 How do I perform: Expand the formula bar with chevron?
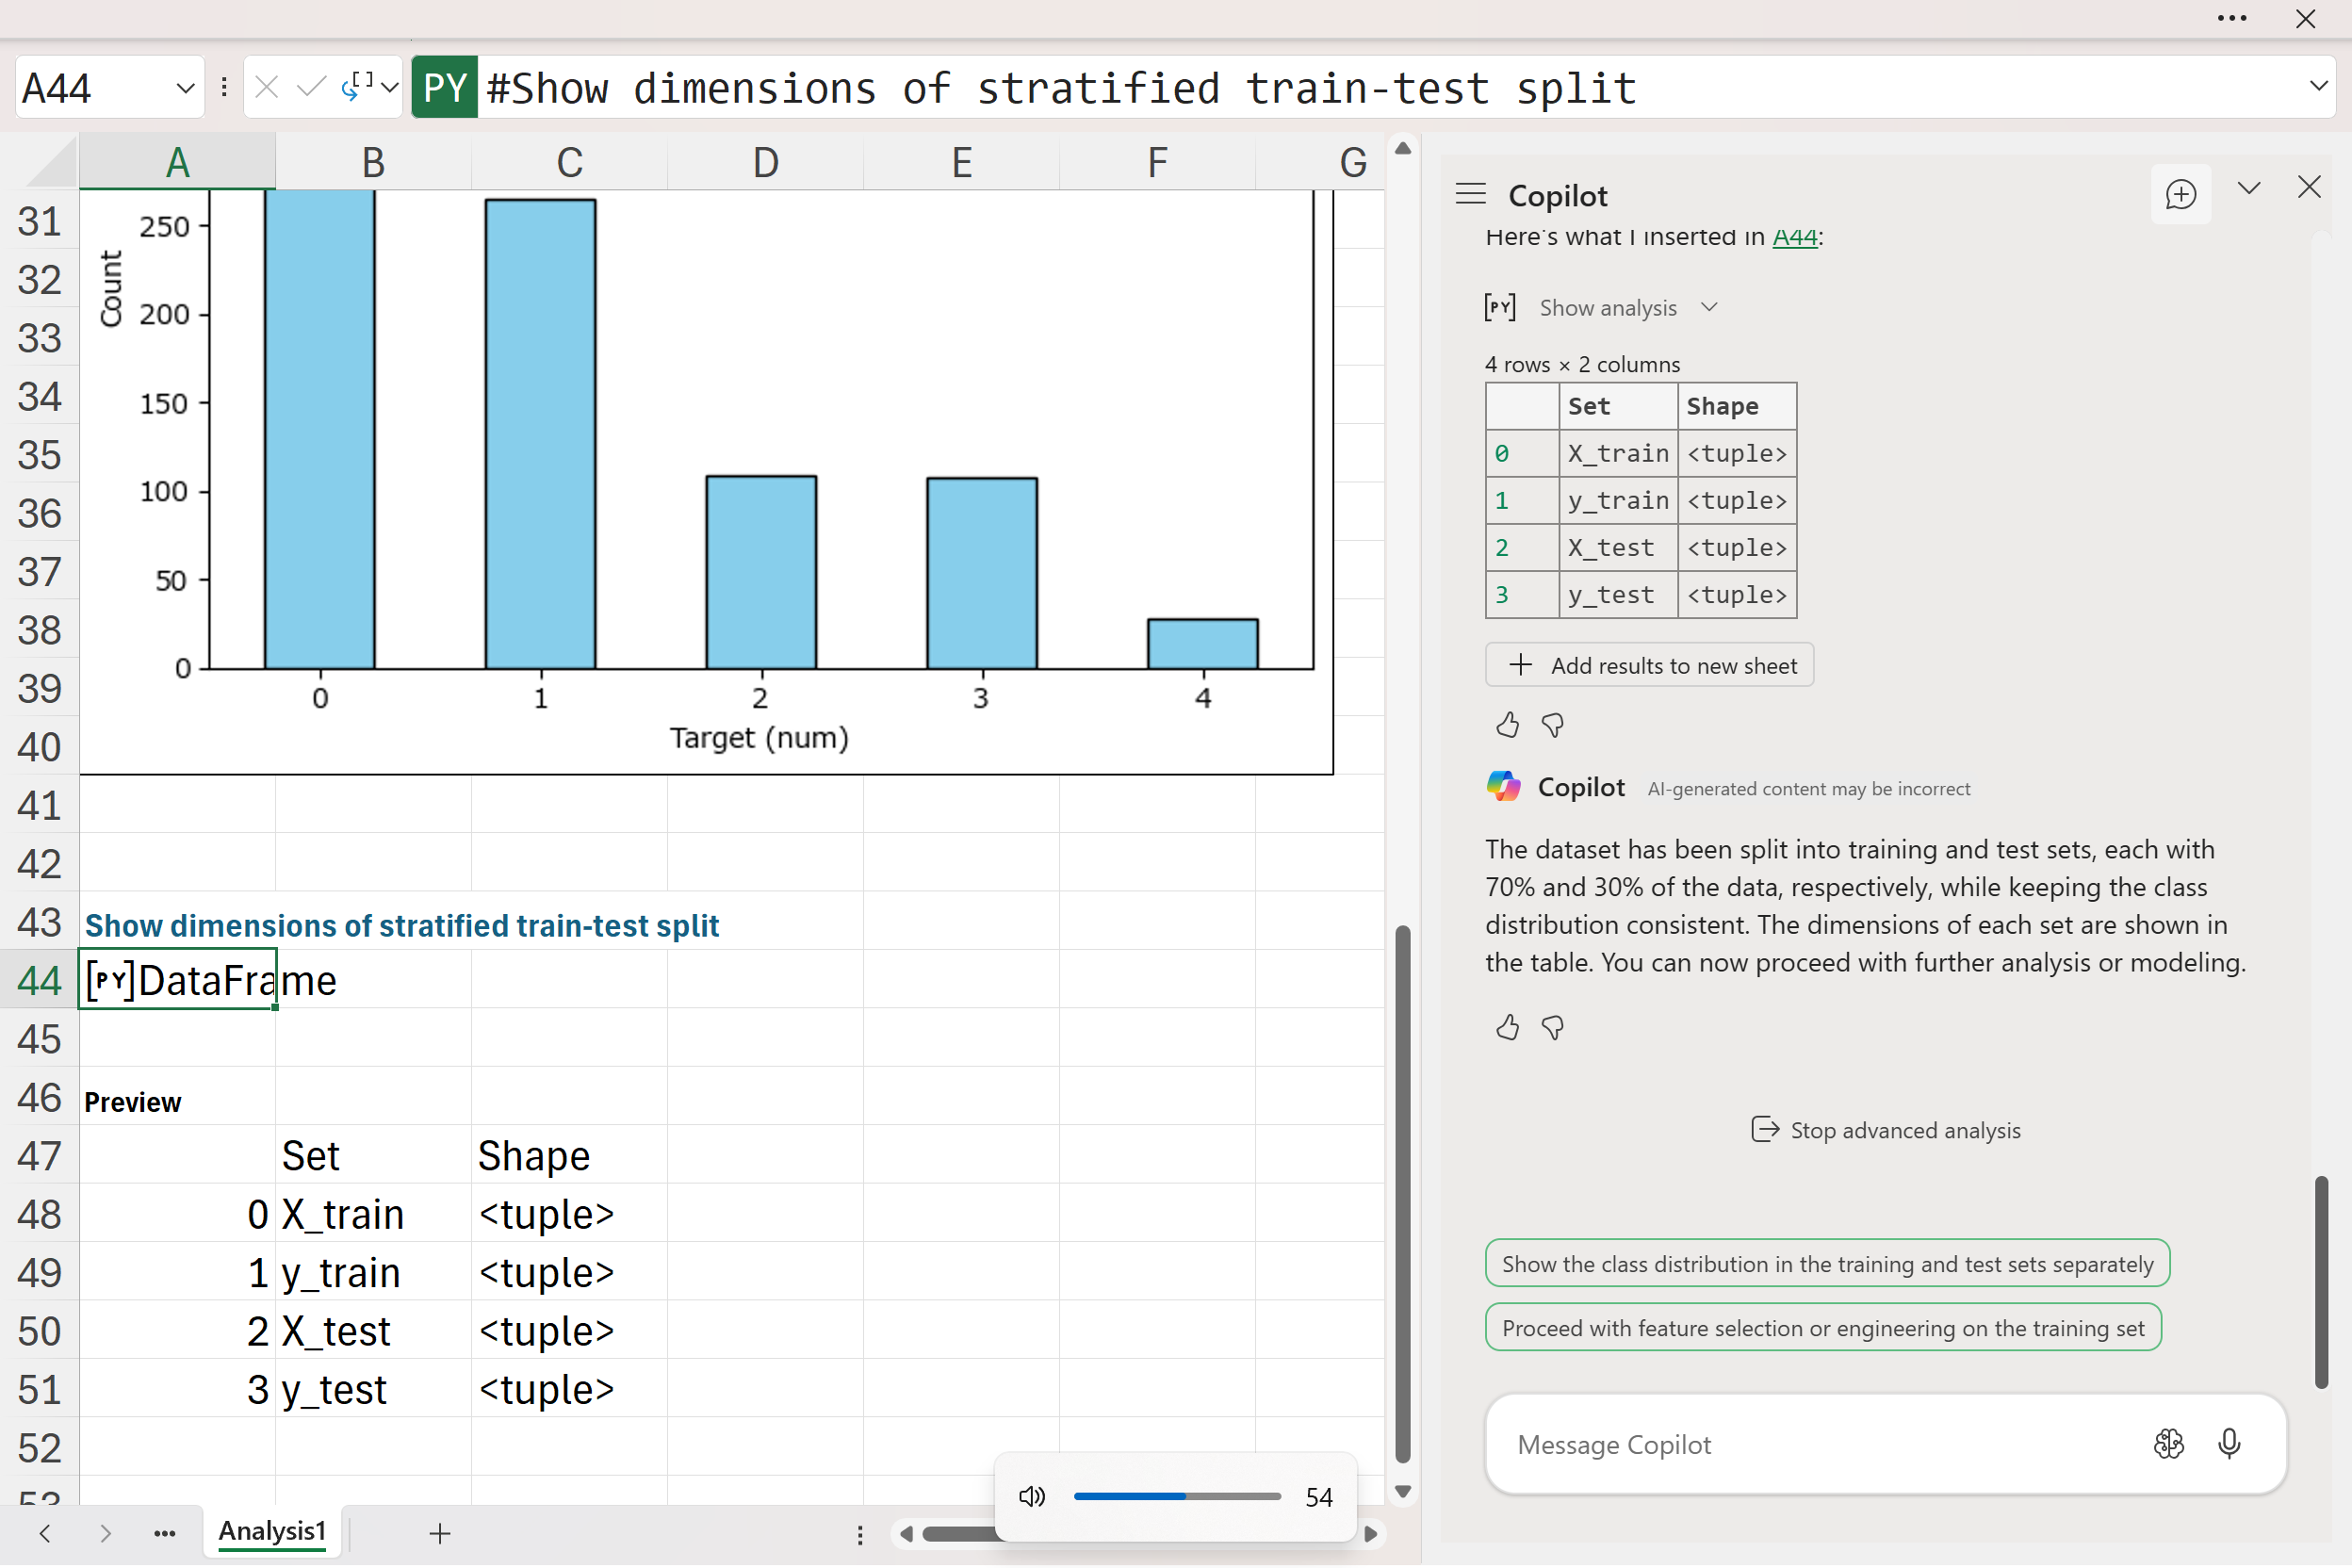(2318, 87)
